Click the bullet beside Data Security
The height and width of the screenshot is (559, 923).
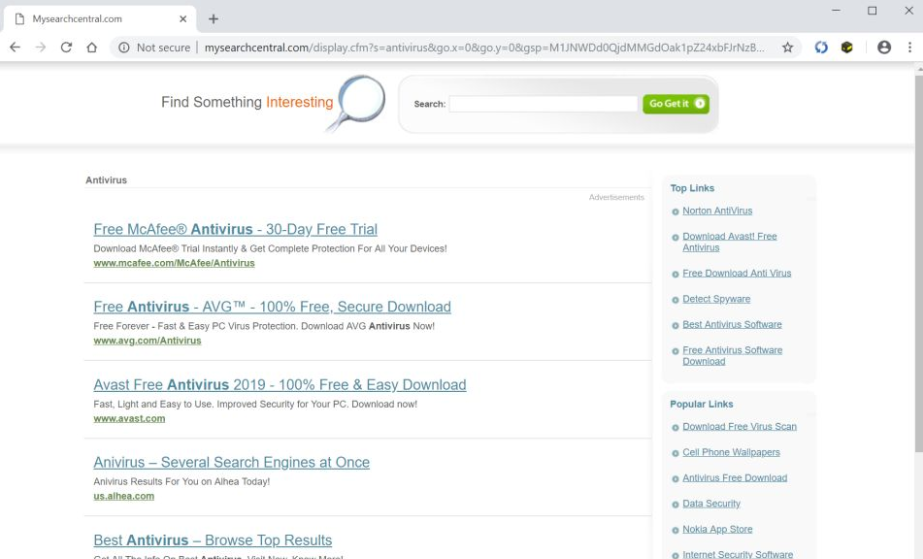(675, 505)
